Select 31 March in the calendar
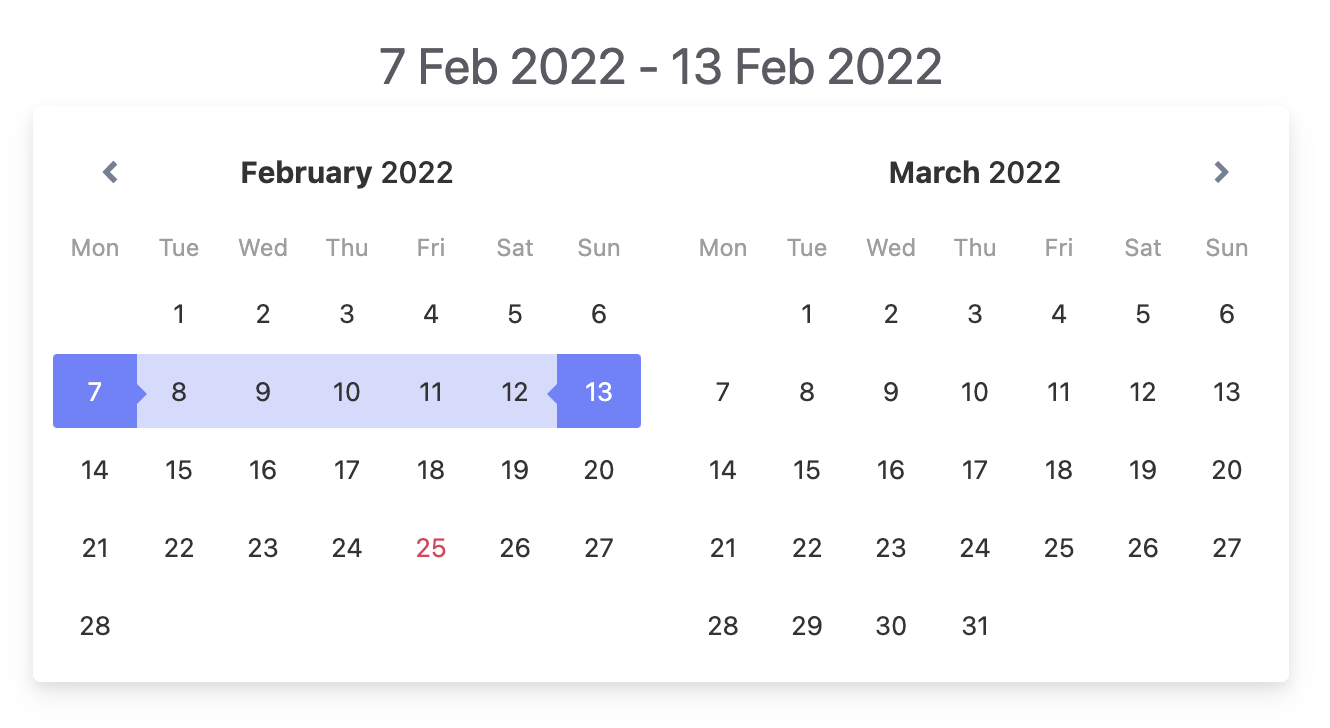1330x728 pixels. pos(975,625)
